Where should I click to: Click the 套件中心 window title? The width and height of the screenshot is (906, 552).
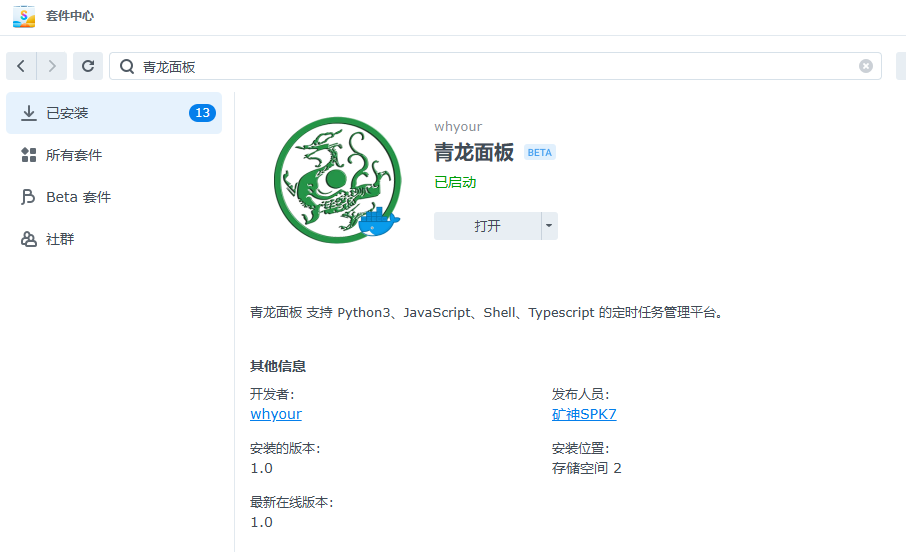[70, 16]
